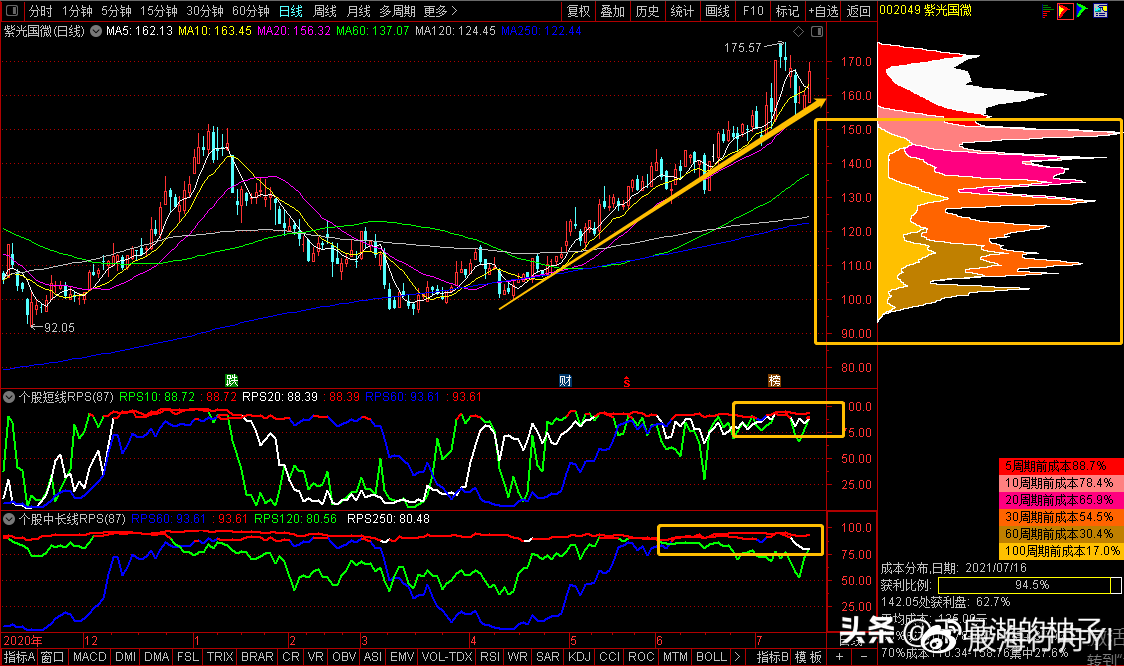Screen dimensions: 1124x666
Task: Click the minus zoom-out button at bottom
Action: coord(864,657)
